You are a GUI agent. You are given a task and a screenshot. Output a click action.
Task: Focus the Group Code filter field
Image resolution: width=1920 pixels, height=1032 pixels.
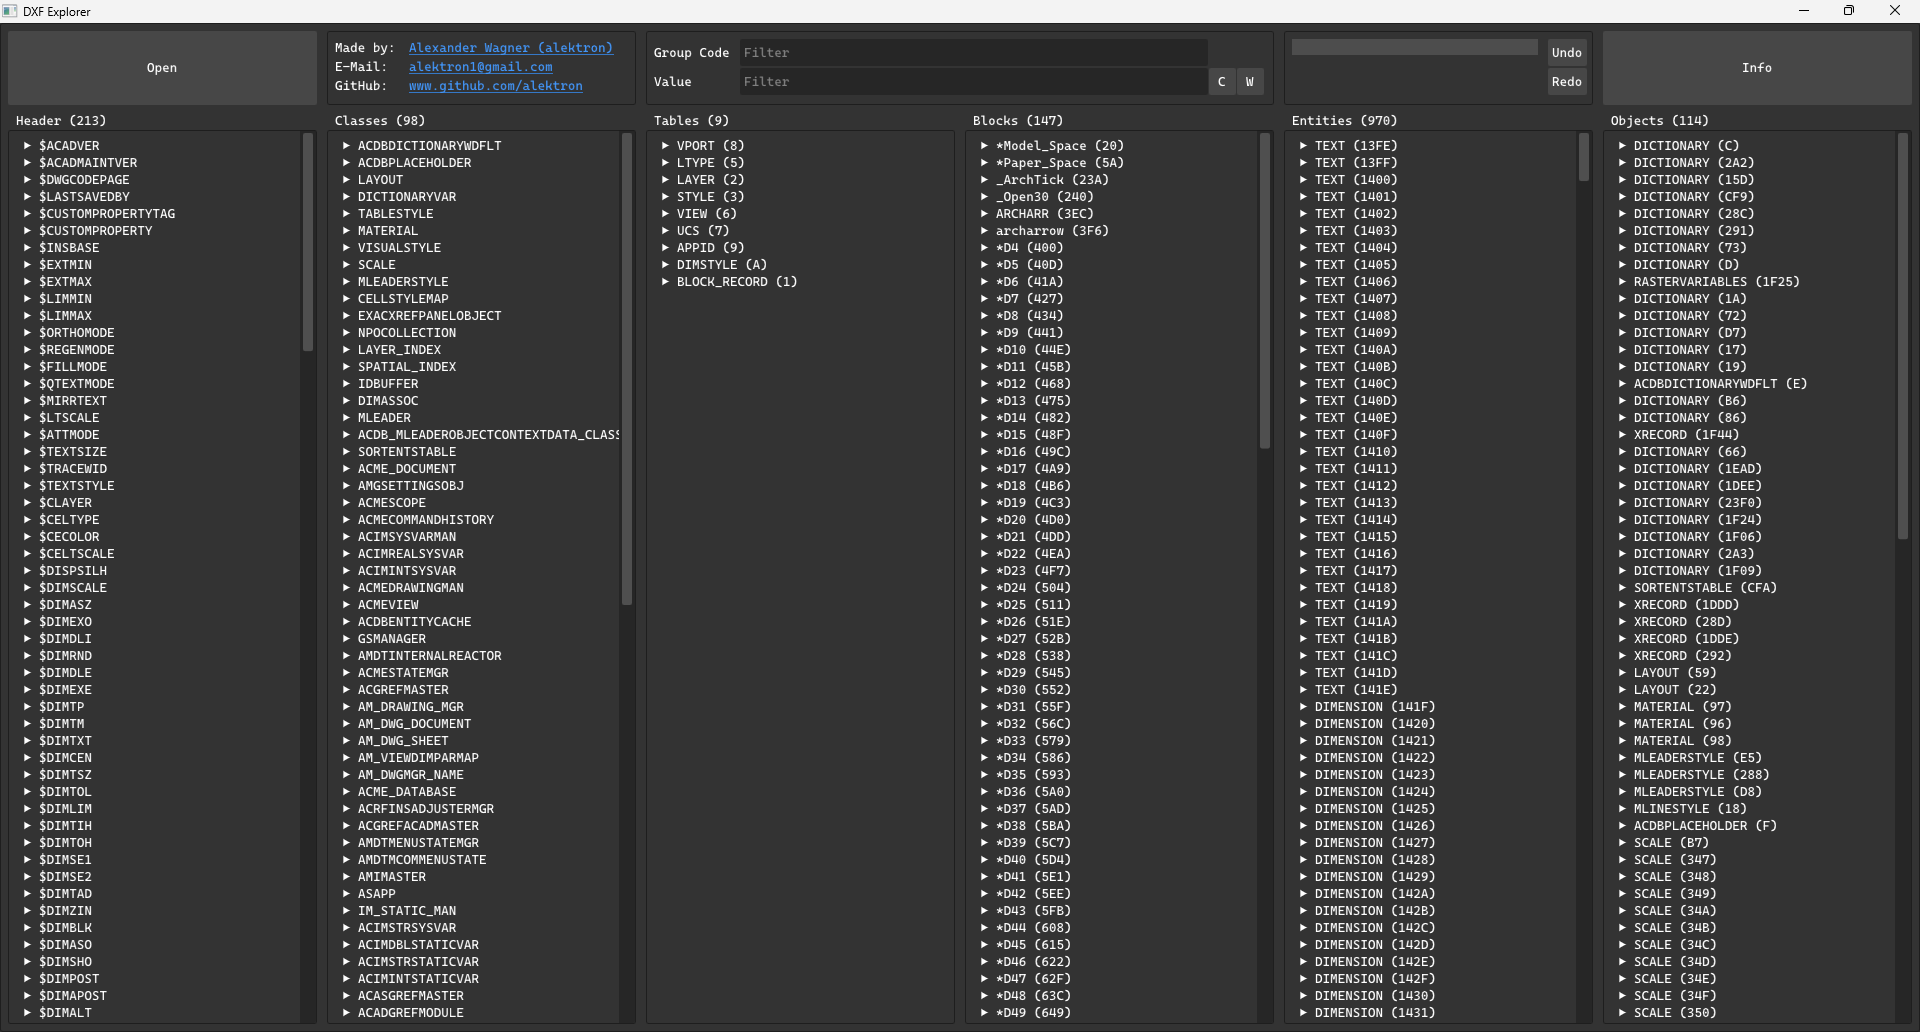(973, 53)
